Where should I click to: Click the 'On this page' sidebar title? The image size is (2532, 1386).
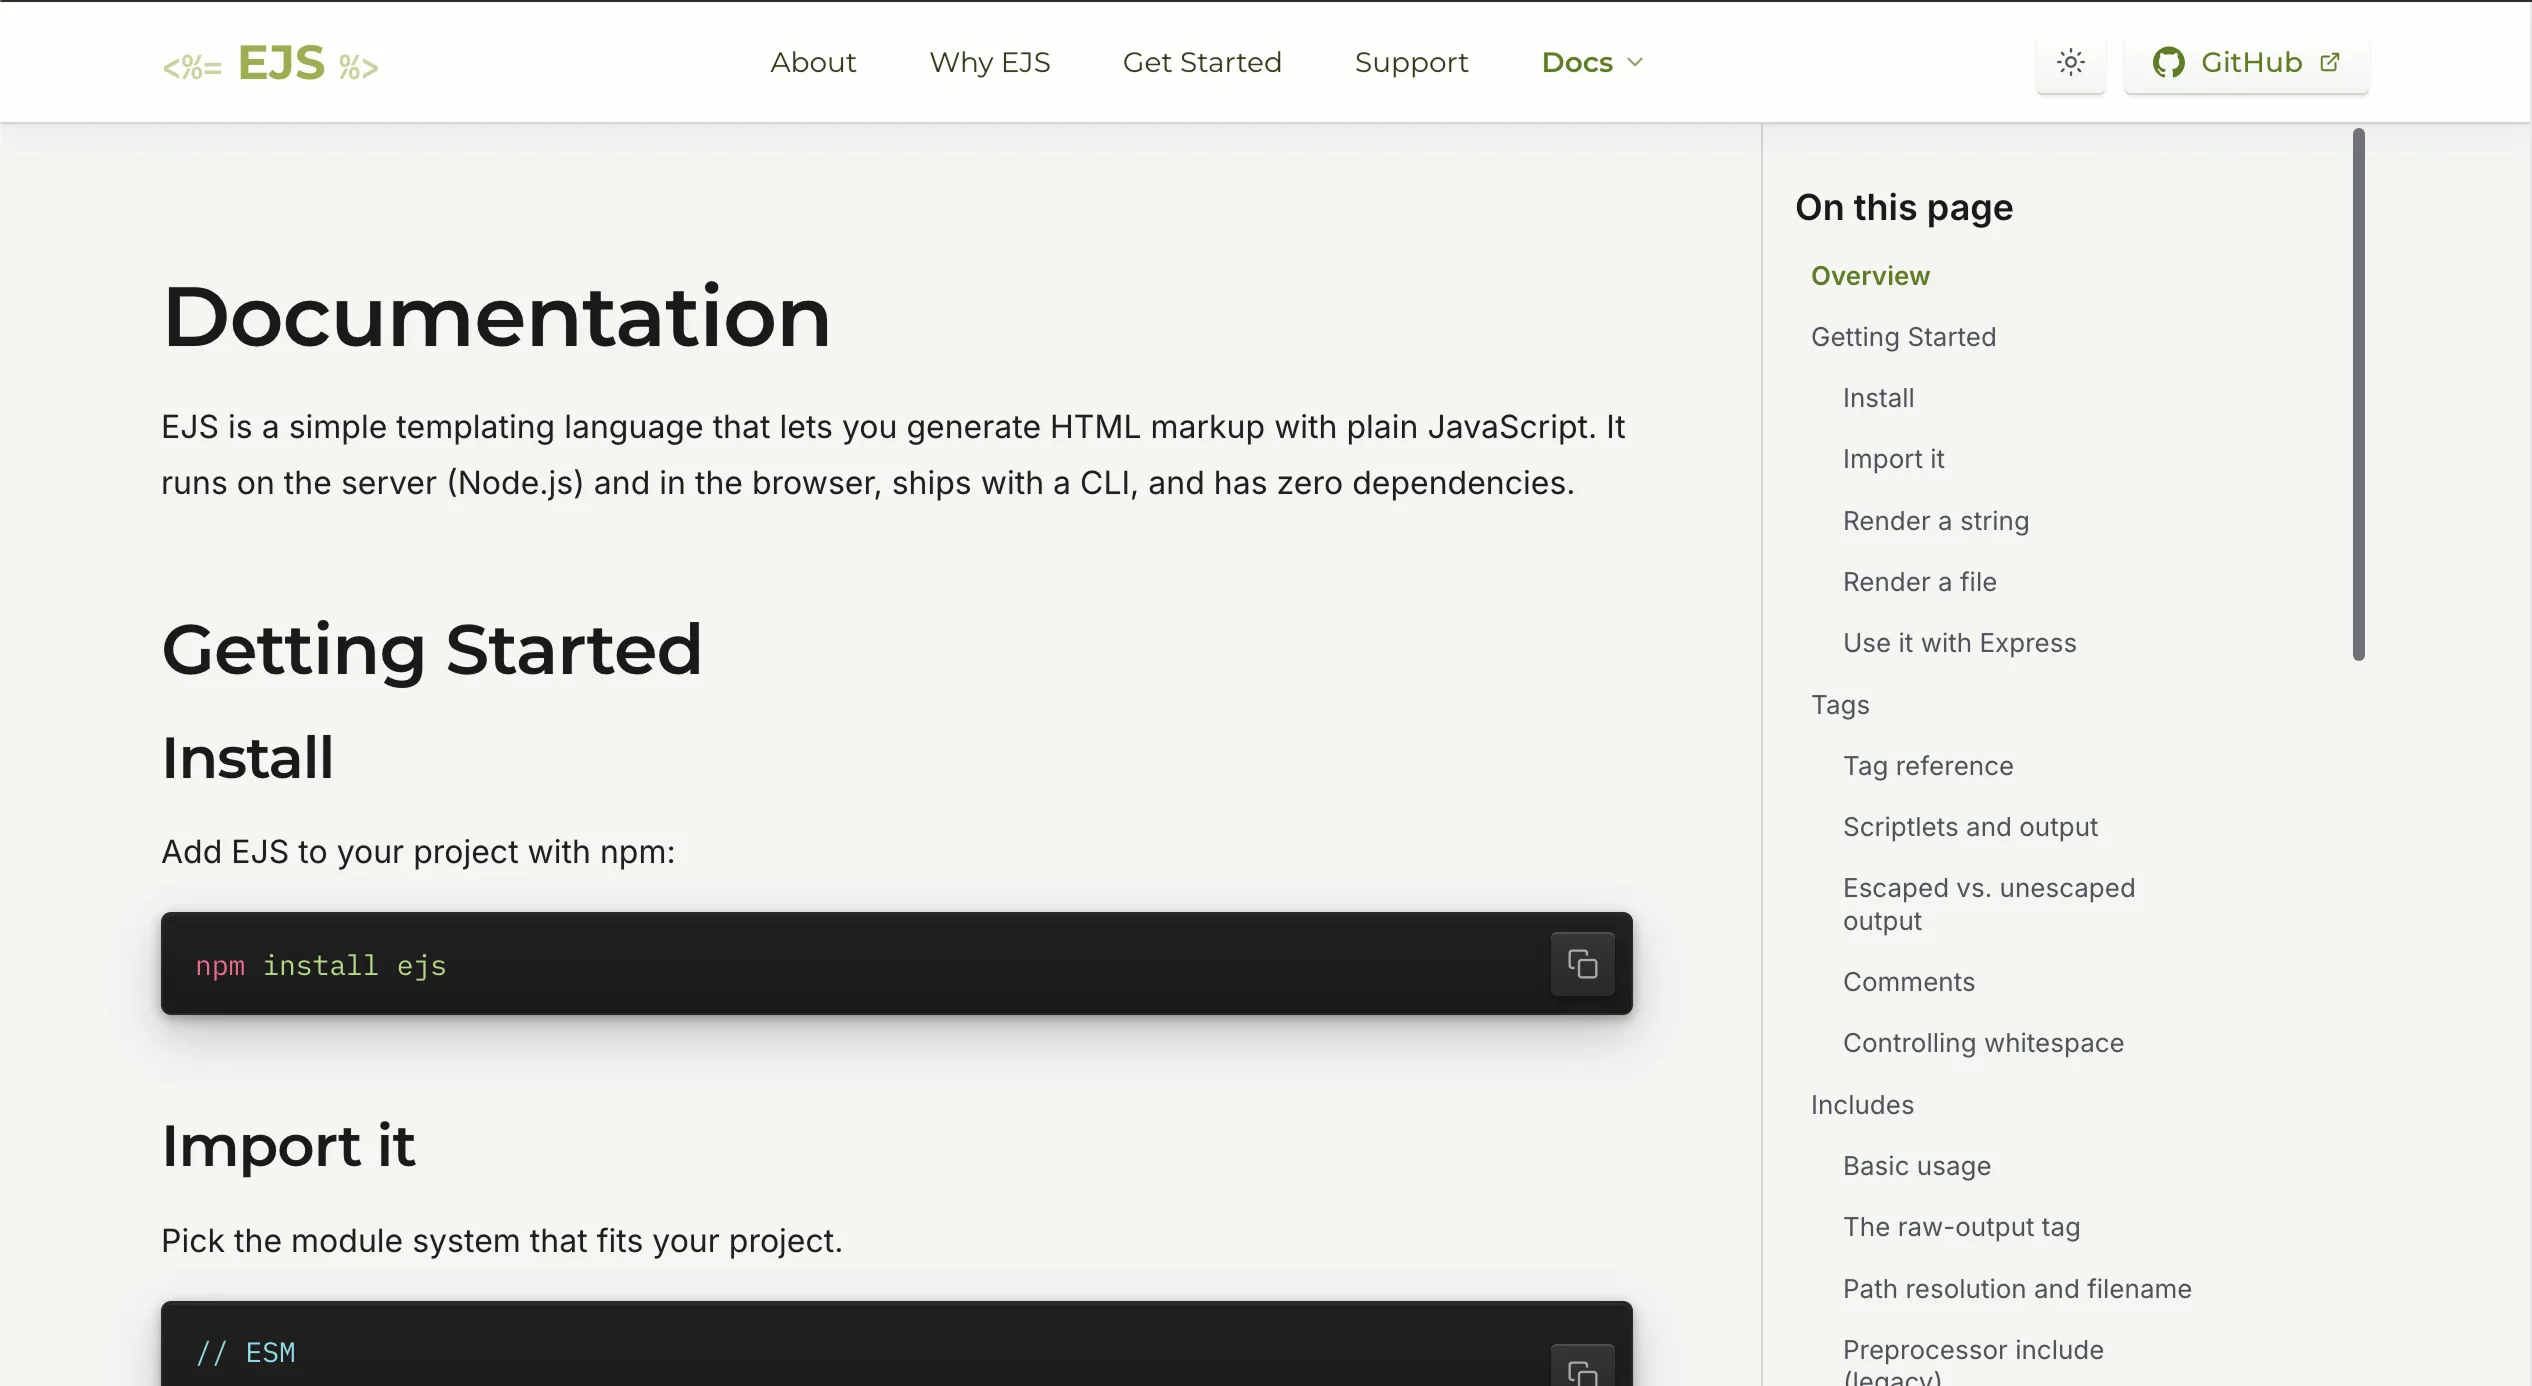(x=1904, y=208)
